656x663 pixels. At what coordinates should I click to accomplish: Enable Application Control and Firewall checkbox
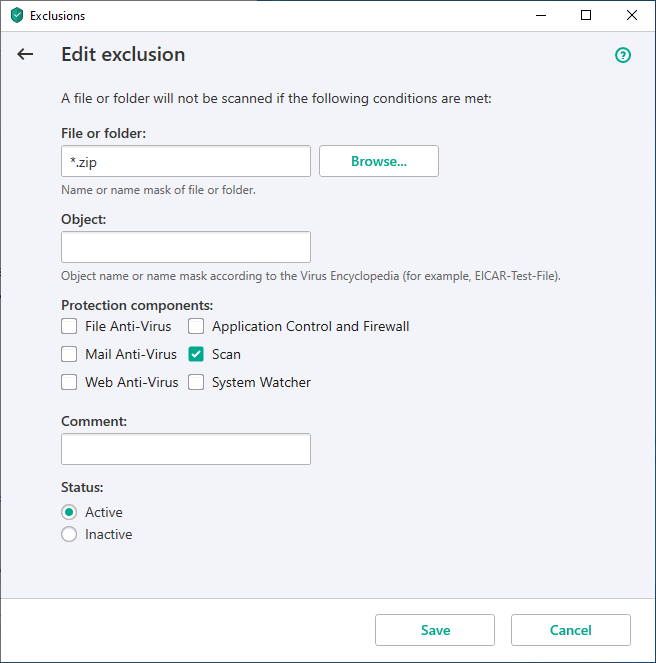196,326
